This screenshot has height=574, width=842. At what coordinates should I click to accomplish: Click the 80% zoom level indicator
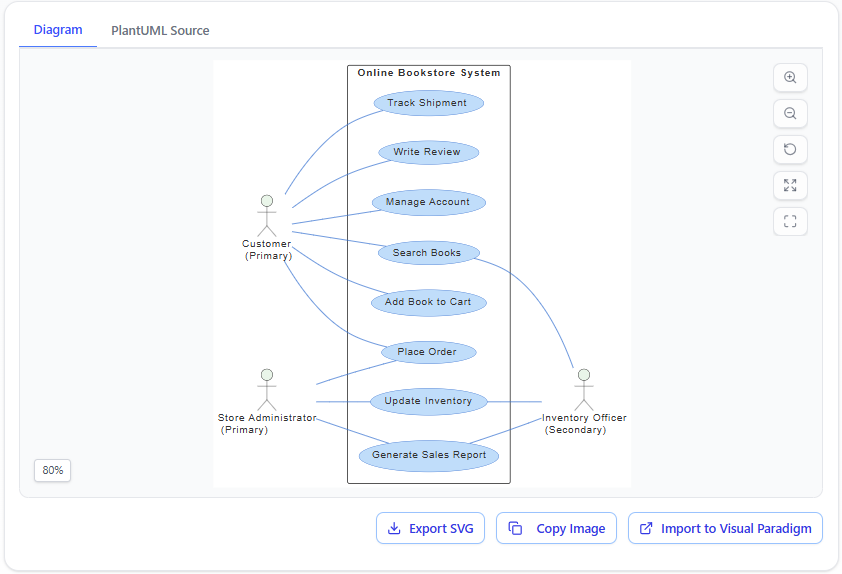coord(52,470)
